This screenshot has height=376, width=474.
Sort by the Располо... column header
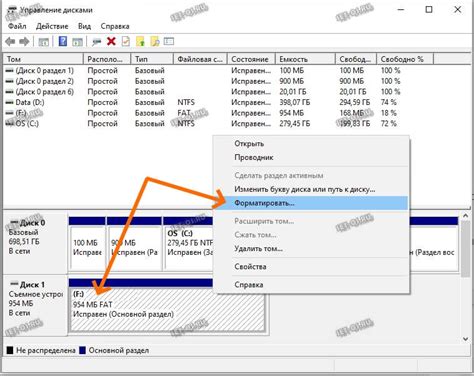(x=107, y=59)
